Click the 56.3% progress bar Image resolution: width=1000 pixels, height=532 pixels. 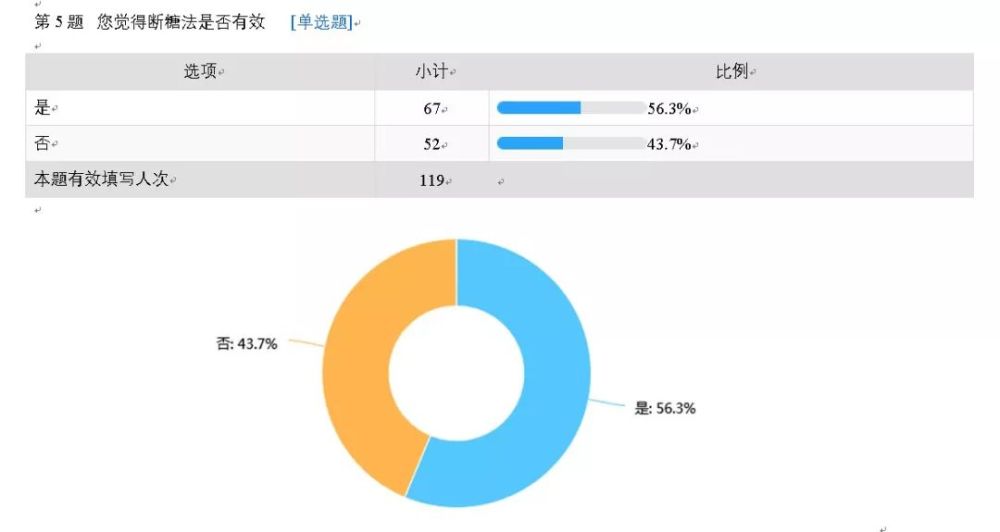pos(571,108)
